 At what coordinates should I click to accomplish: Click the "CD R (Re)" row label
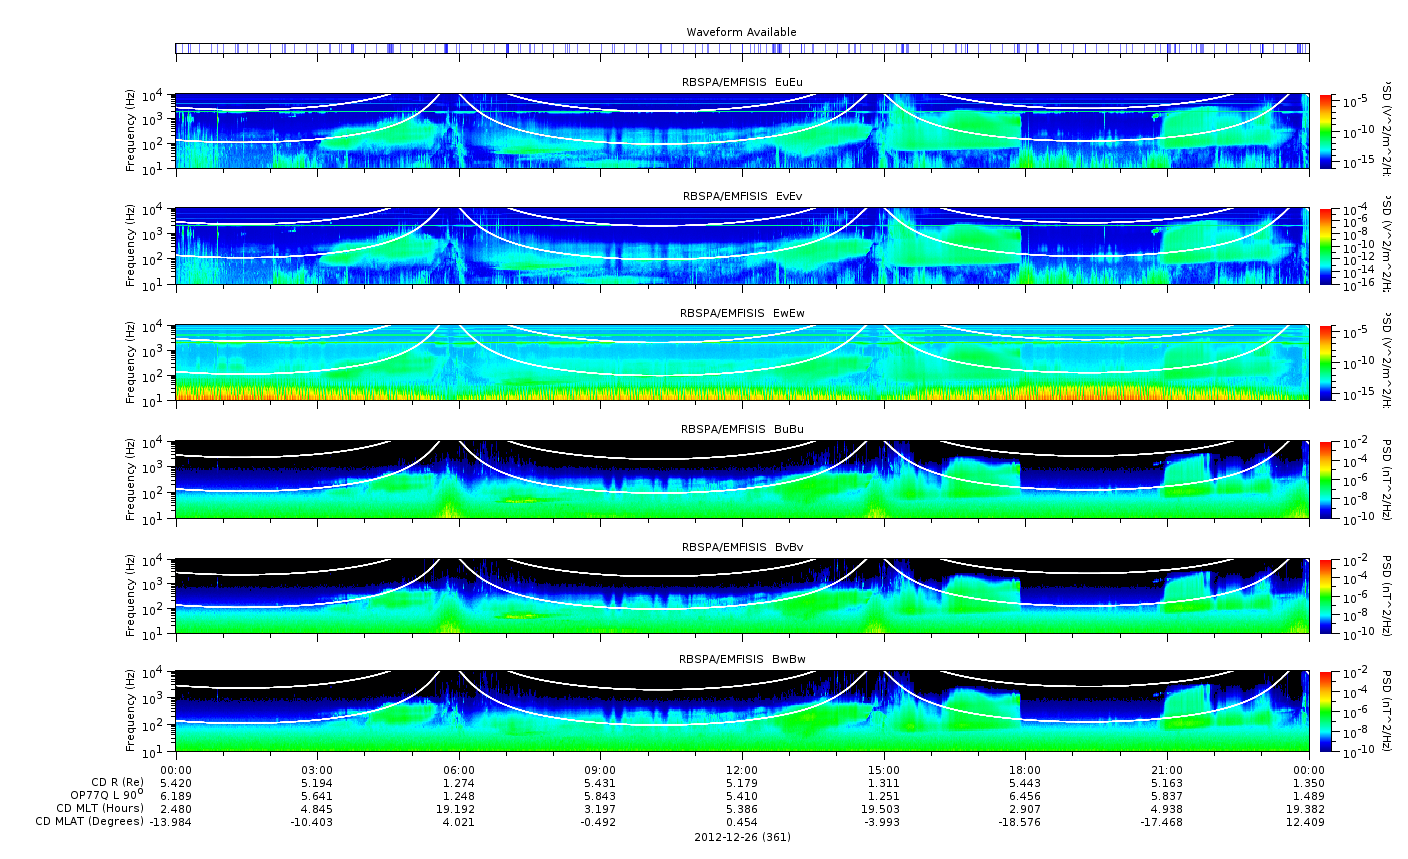[117, 781]
